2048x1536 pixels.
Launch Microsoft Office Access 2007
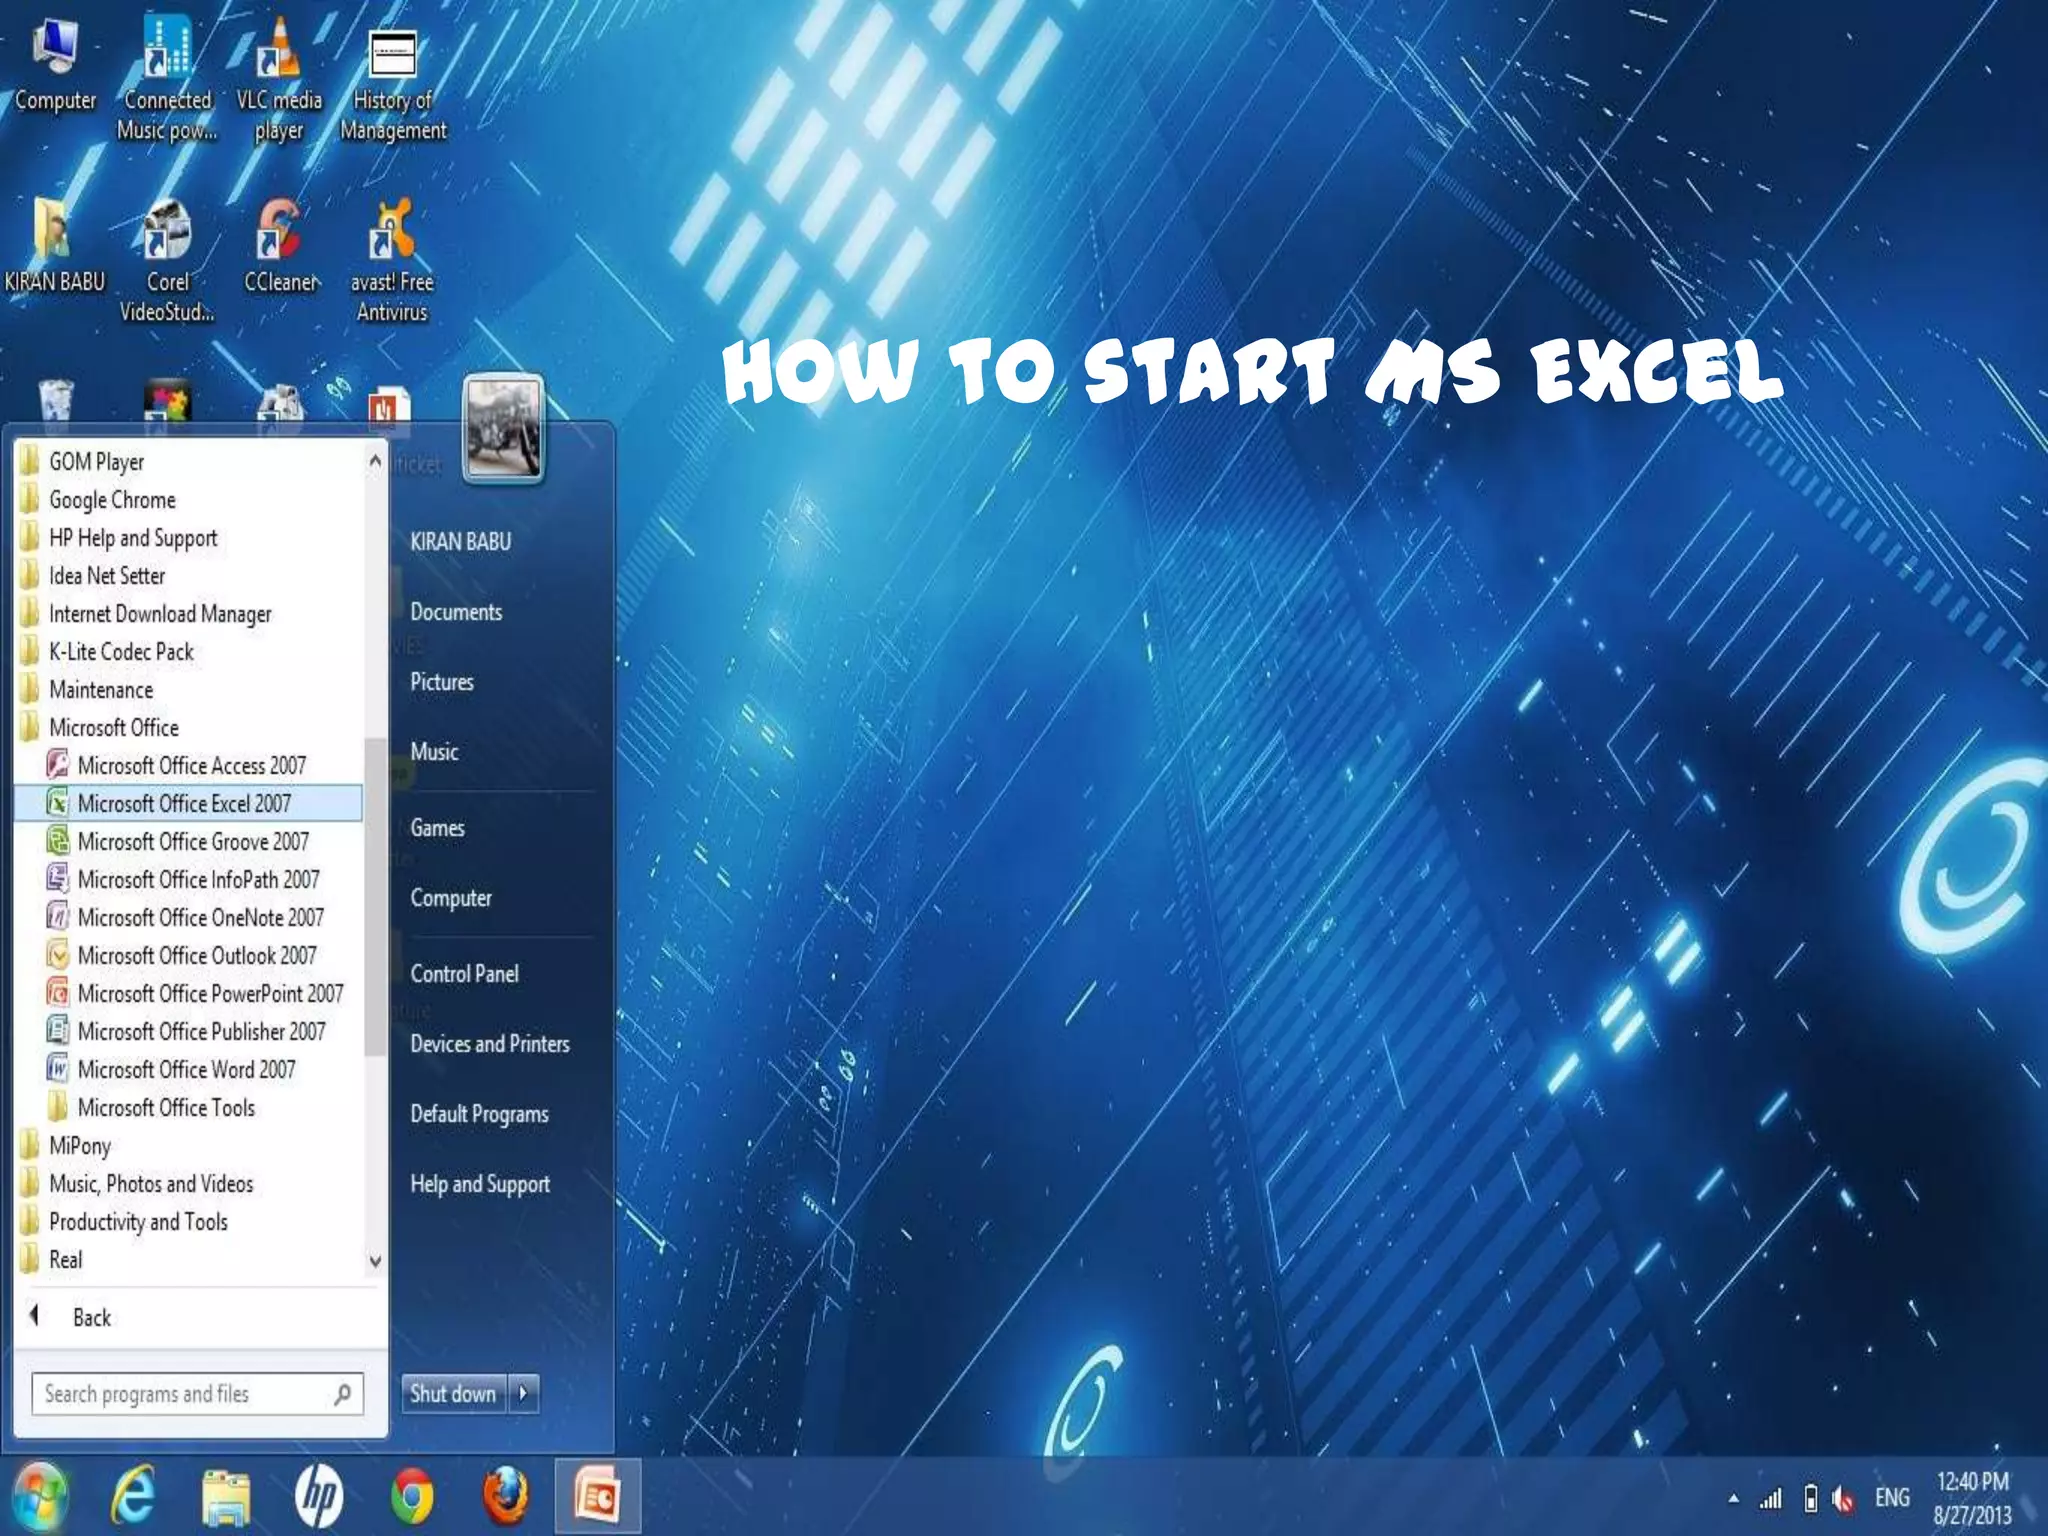(190, 765)
